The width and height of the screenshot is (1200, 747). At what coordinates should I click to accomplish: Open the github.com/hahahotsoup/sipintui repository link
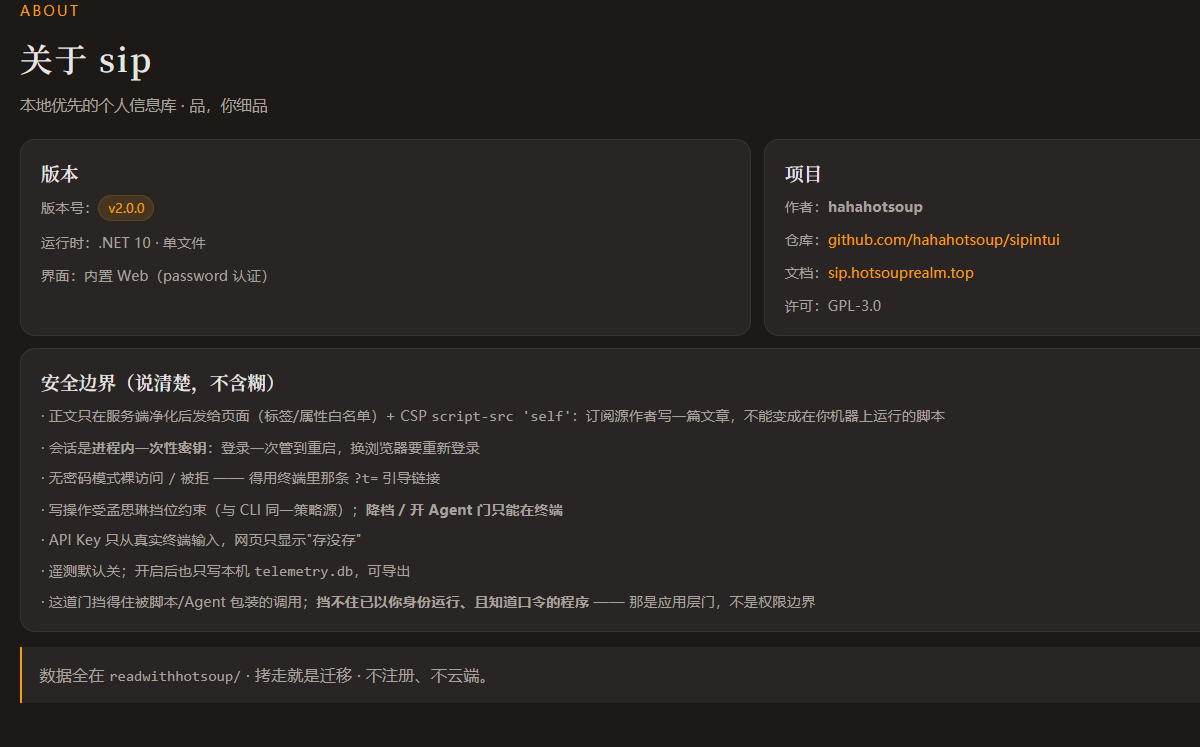943,240
